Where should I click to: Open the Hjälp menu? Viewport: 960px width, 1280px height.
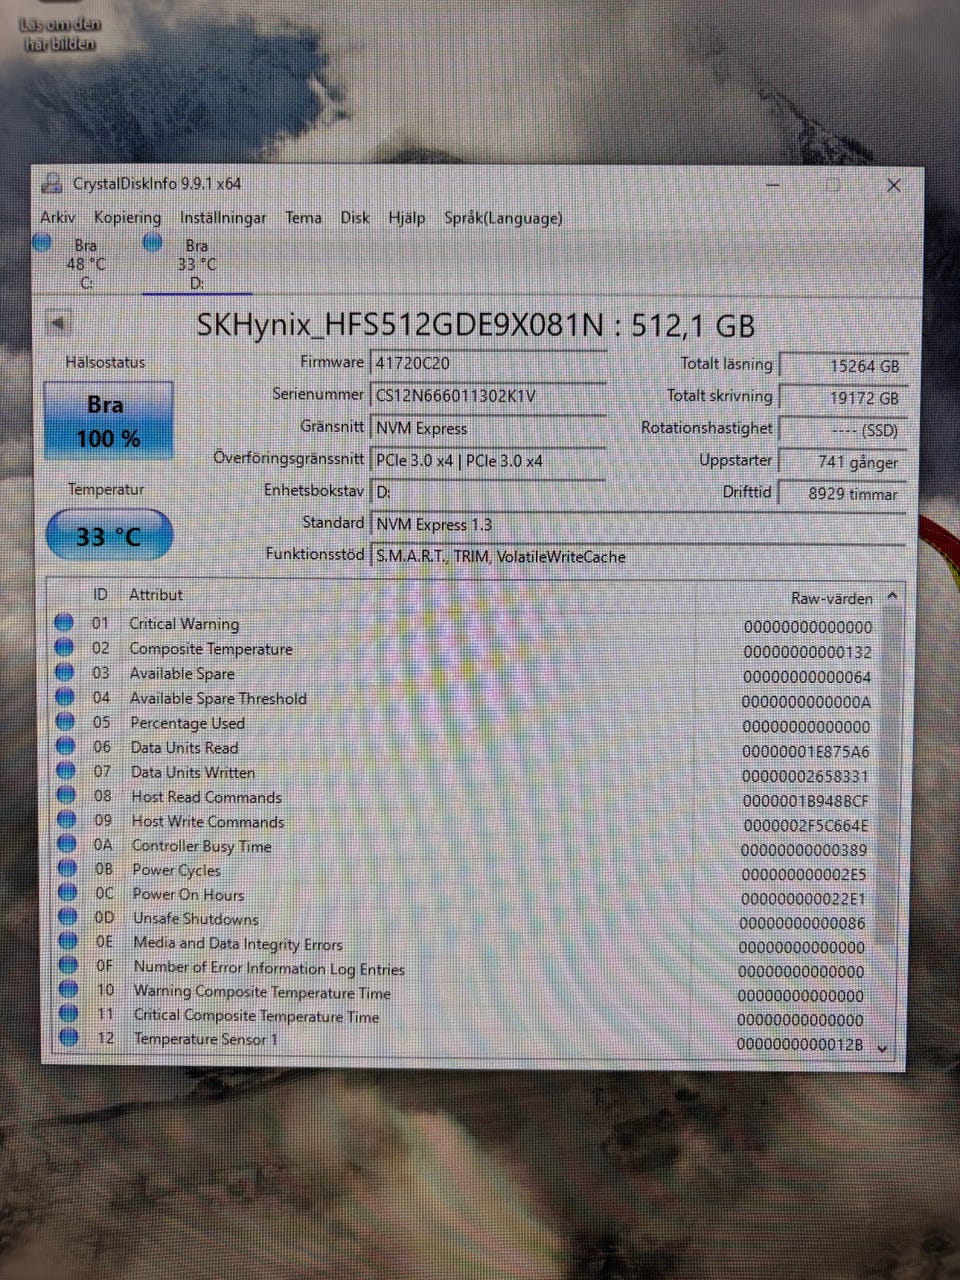pos(406,217)
